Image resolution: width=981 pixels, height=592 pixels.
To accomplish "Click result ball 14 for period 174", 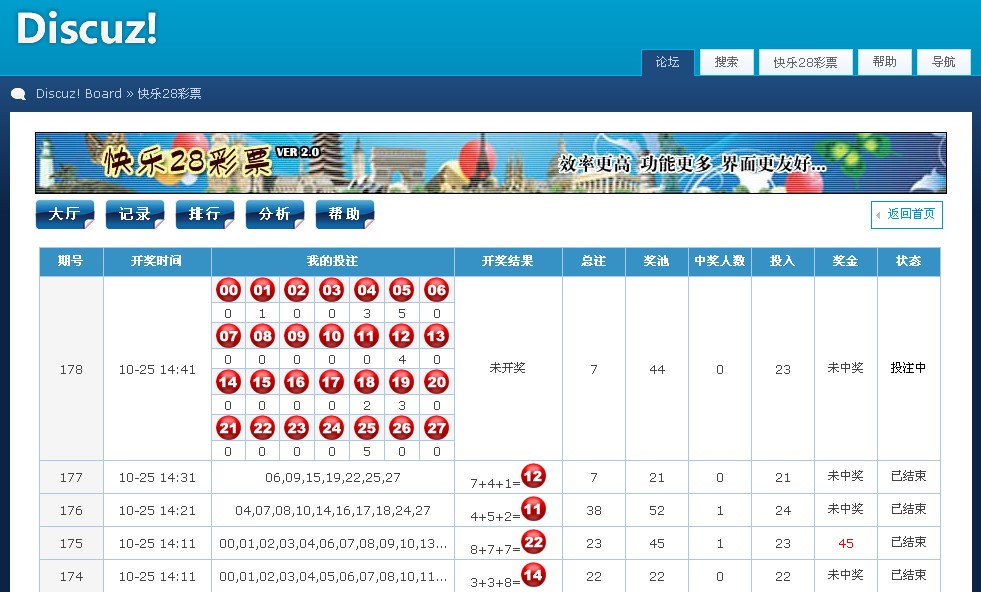I will coord(533,575).
